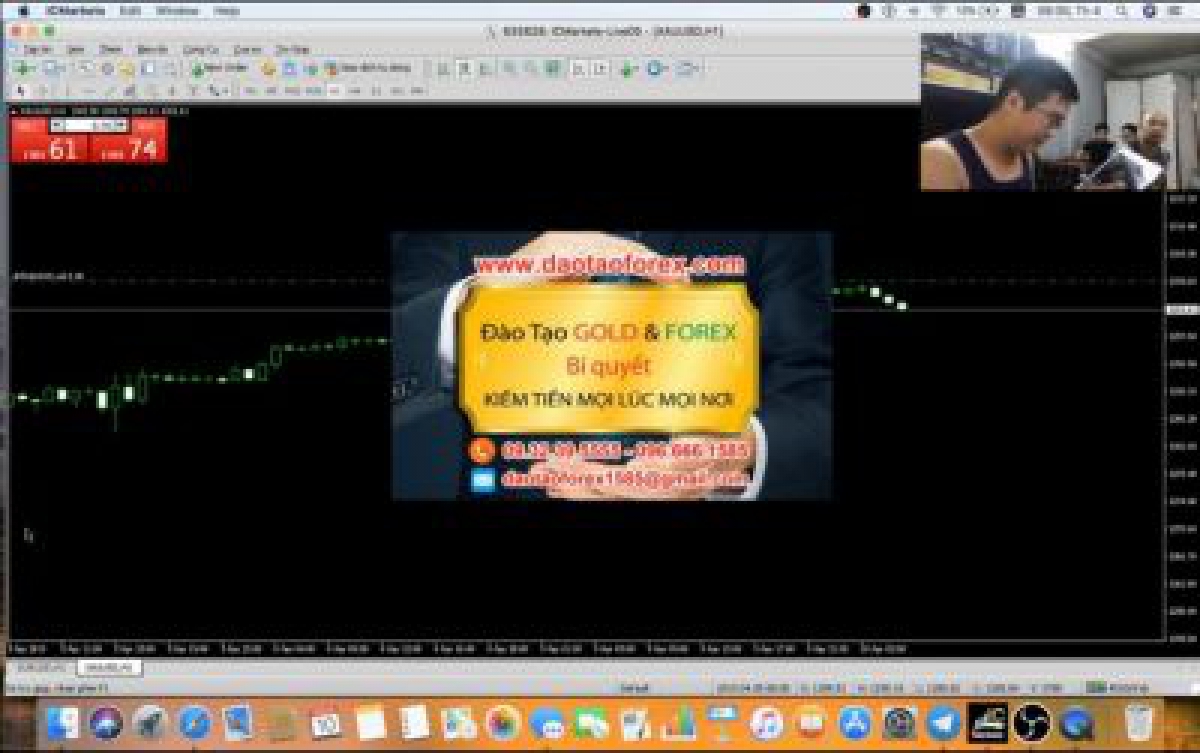Toggle the candlestick chart mode button

(x=464, y=68)
